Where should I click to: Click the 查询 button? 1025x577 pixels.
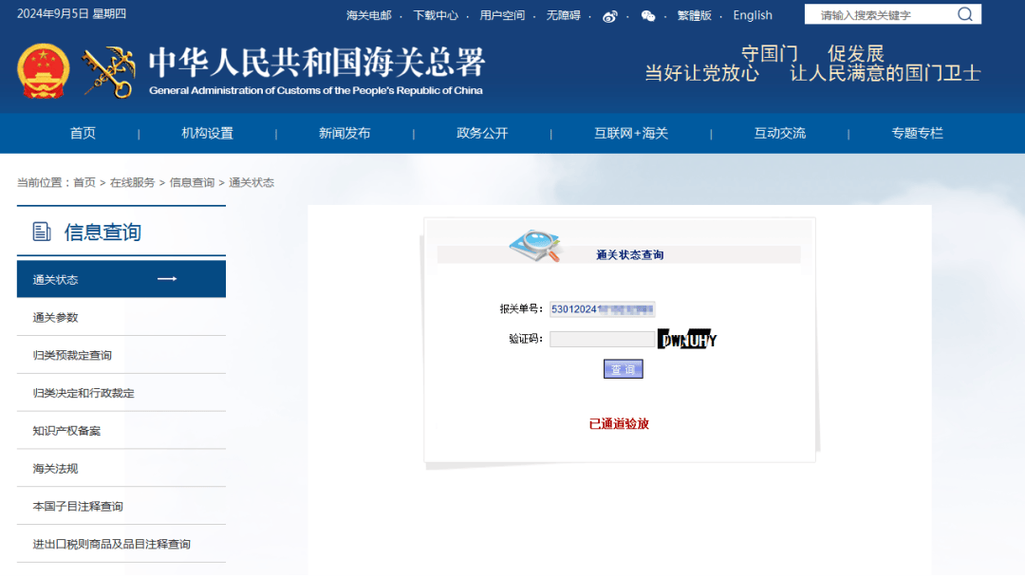tap(623, 369)
